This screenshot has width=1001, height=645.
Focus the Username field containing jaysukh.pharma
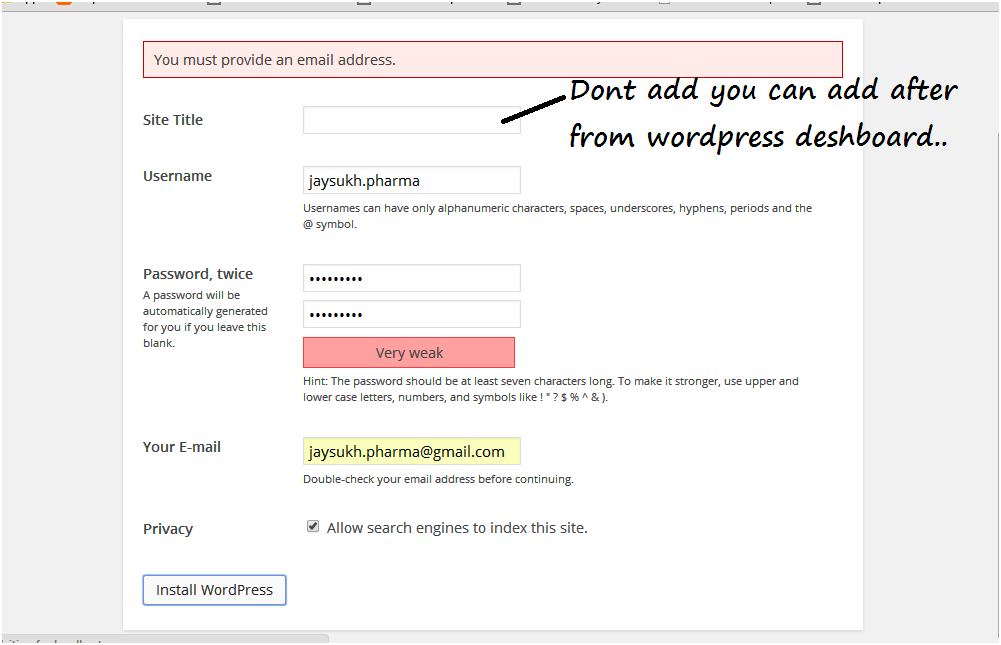412,180
